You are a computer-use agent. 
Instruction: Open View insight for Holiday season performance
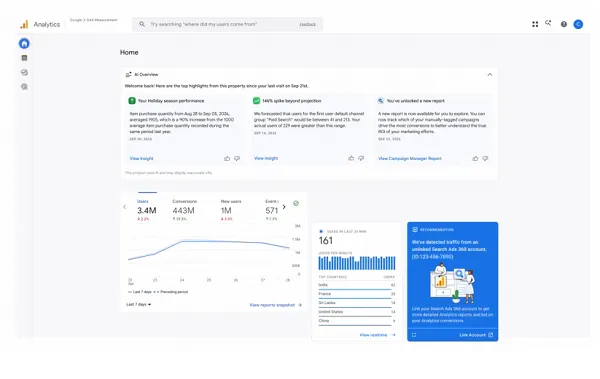[141, 158]
